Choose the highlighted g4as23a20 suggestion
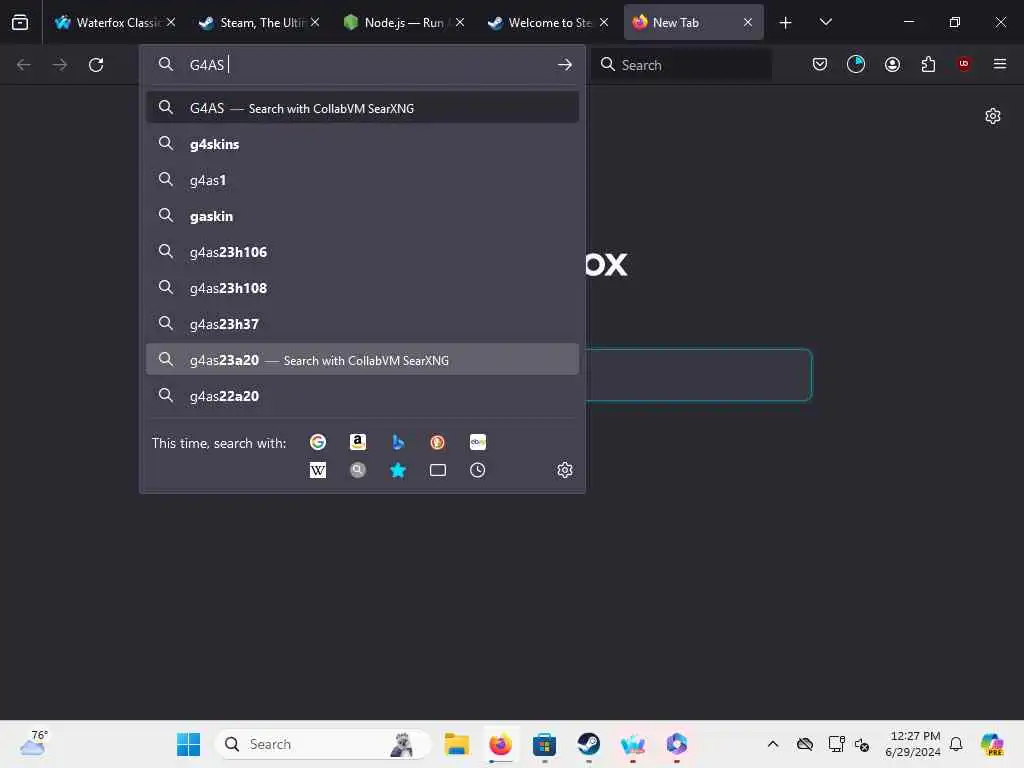 [x=362, y=359]
